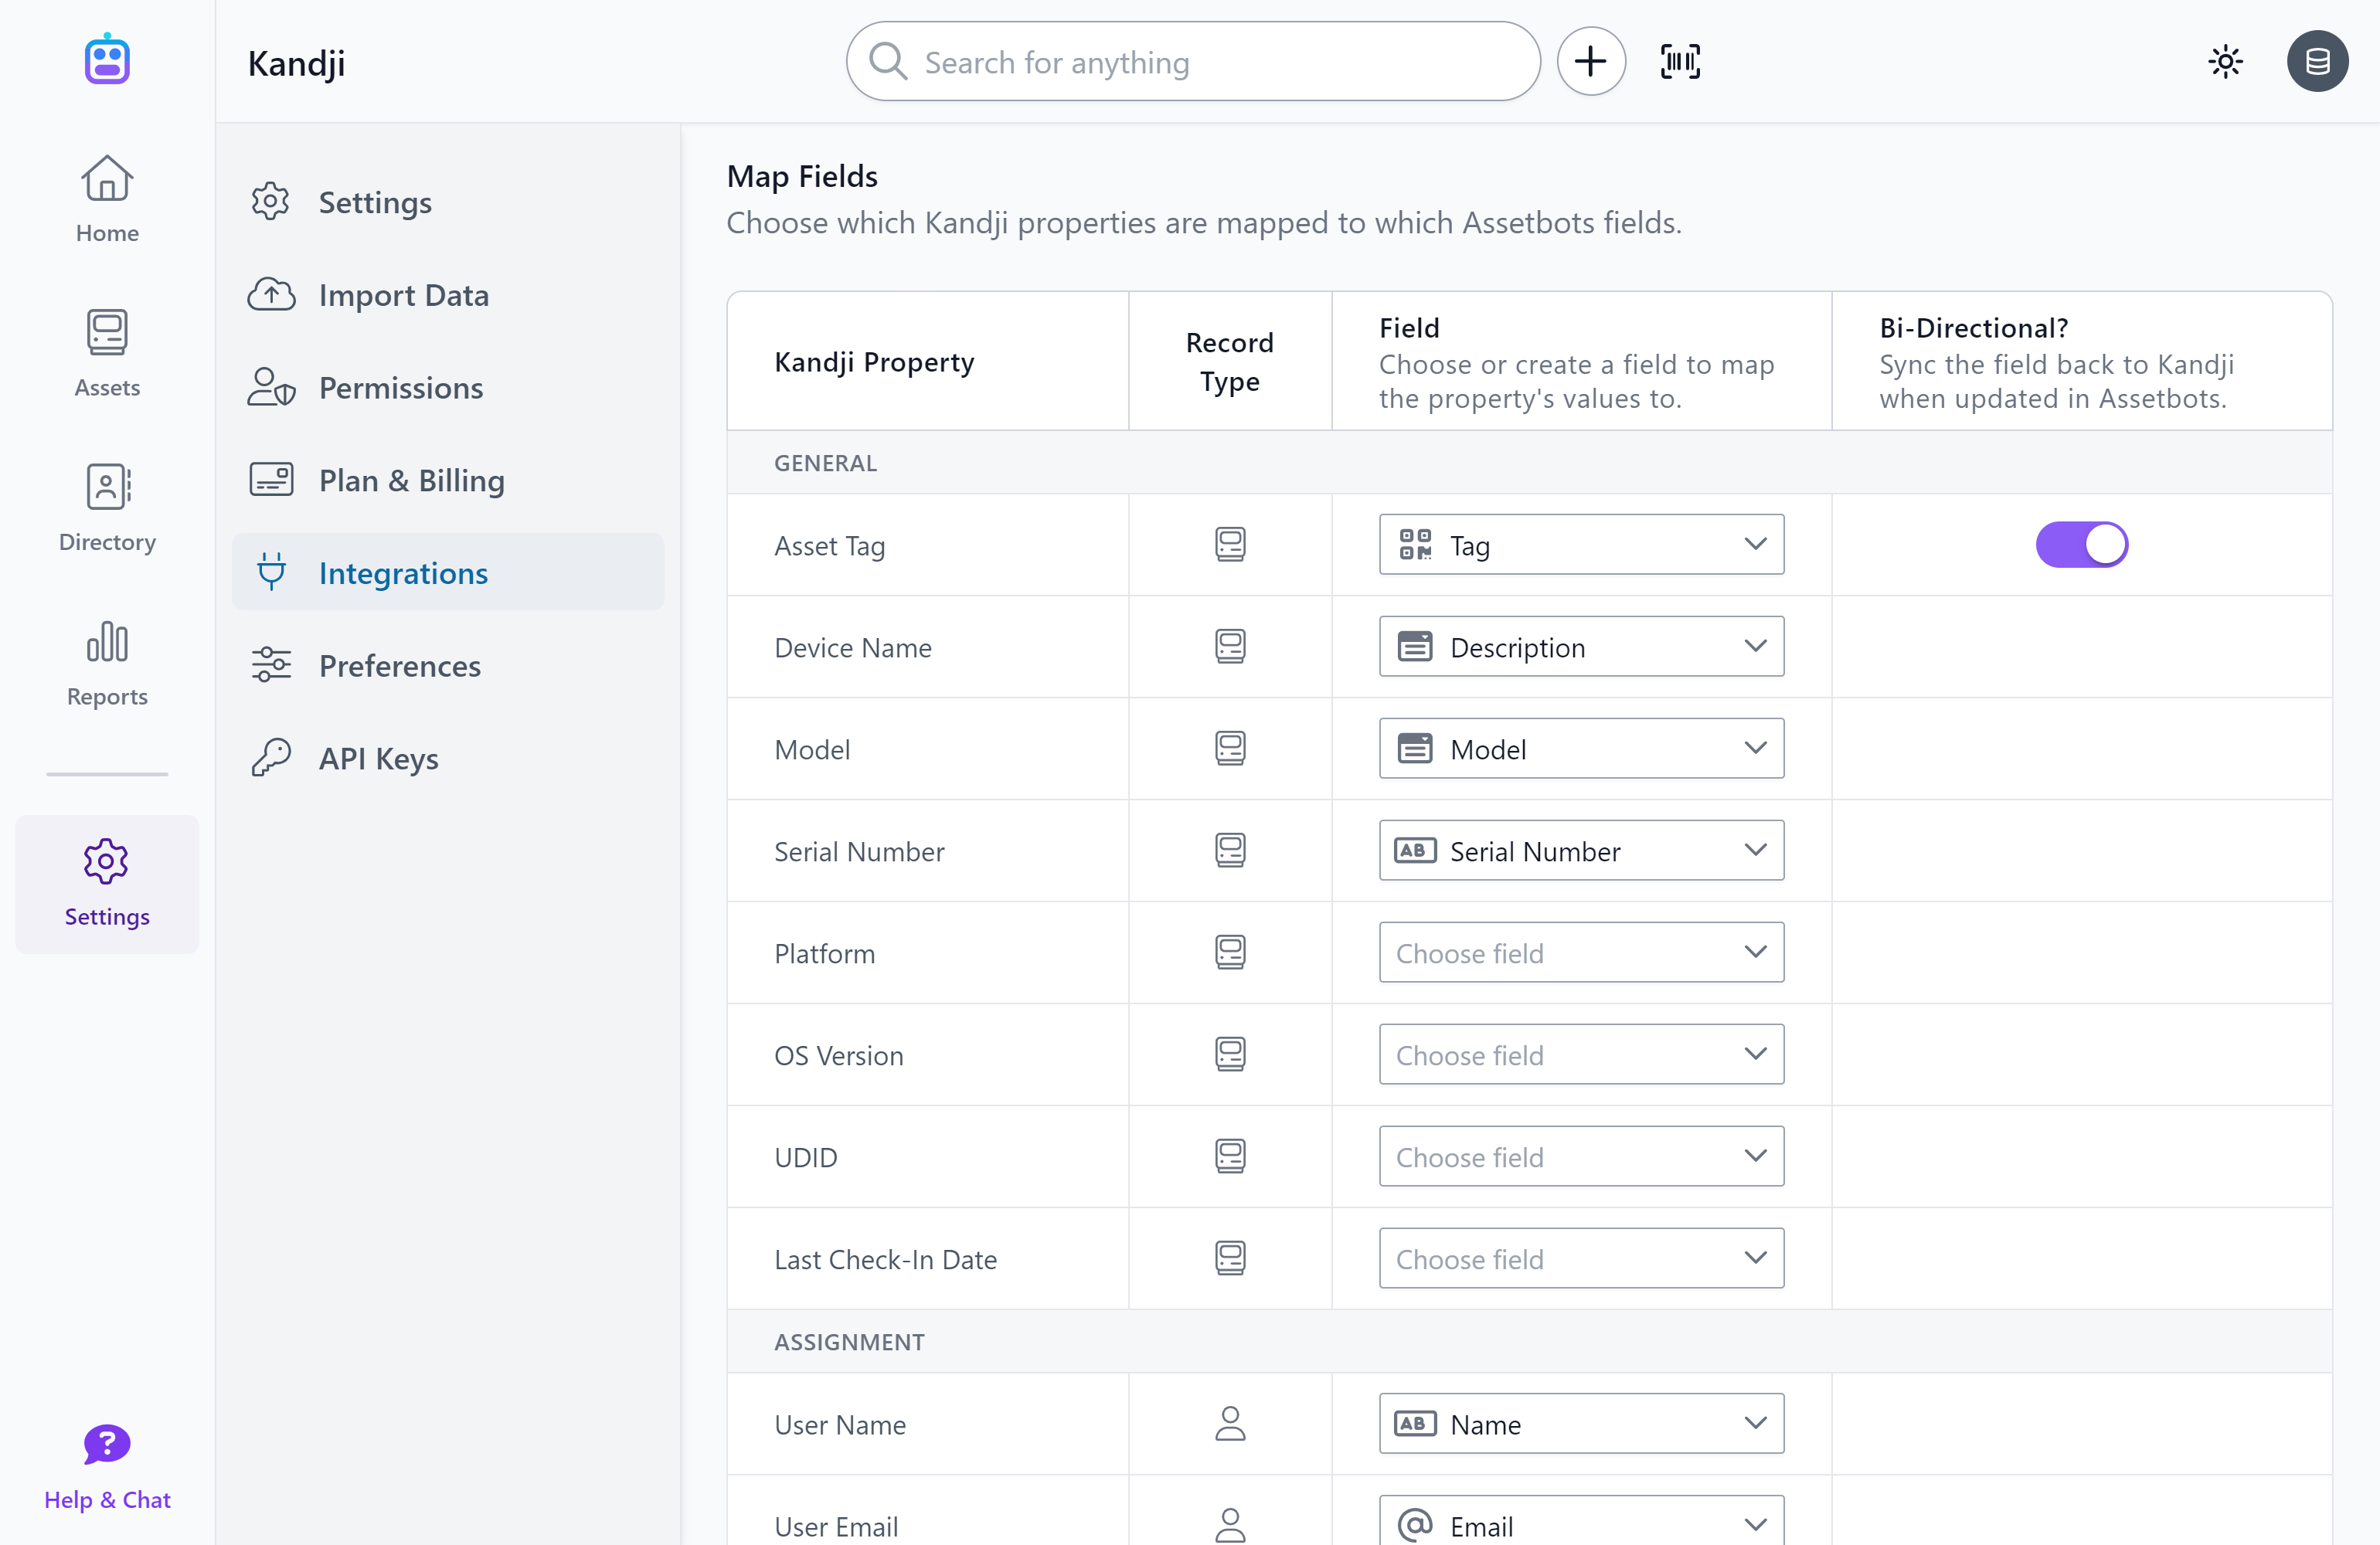This screenshot has width=2380, height=1545.
Task: Open Preferences page
Action: tap(448, 665)
